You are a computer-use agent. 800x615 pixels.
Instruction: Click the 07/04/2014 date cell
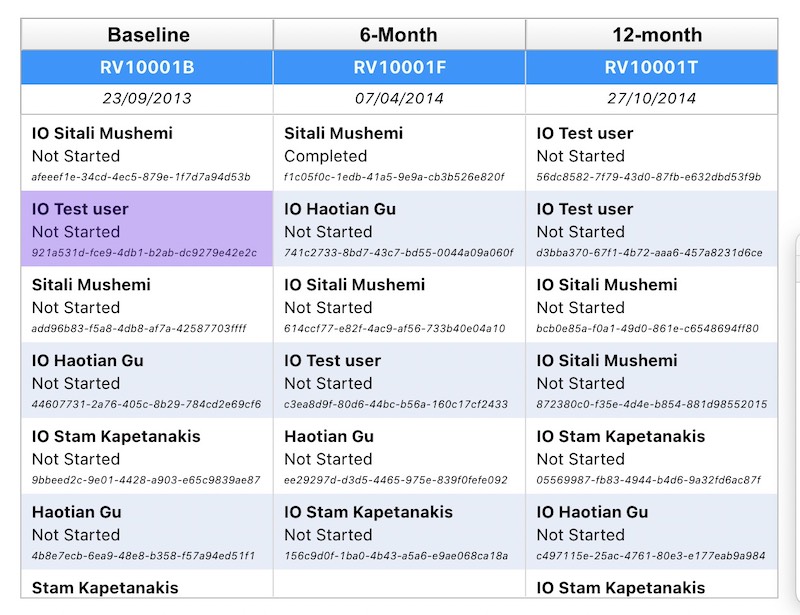point(399,99)
